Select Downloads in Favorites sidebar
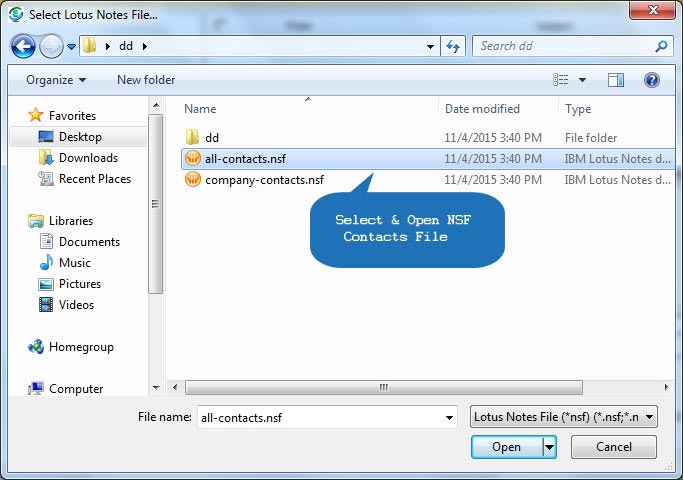This screenshot has width=683, height=480. pos(88,158)
